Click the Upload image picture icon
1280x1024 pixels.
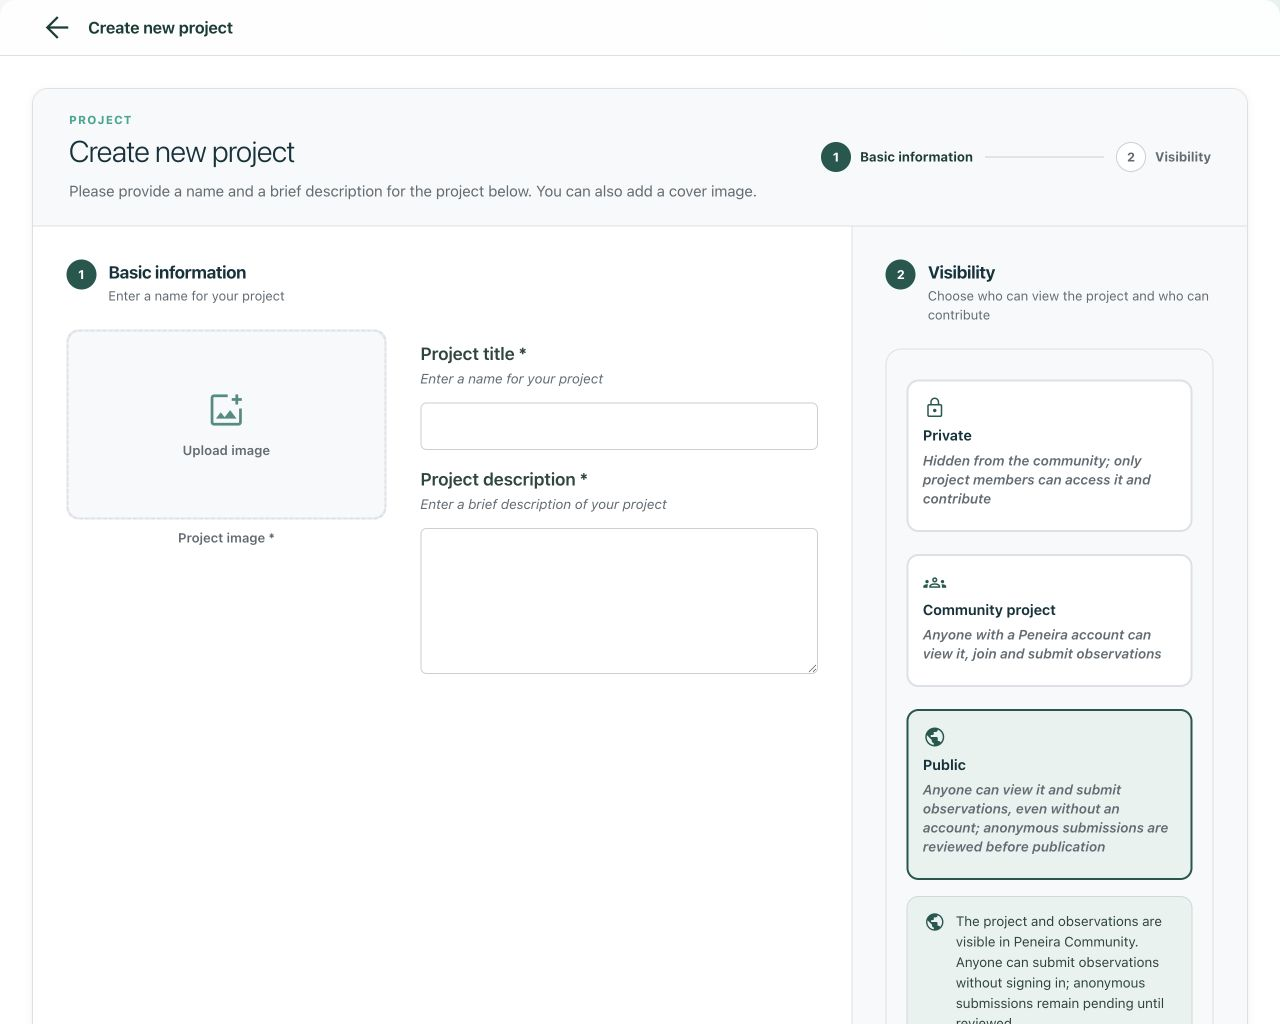(x=226, y=409)
